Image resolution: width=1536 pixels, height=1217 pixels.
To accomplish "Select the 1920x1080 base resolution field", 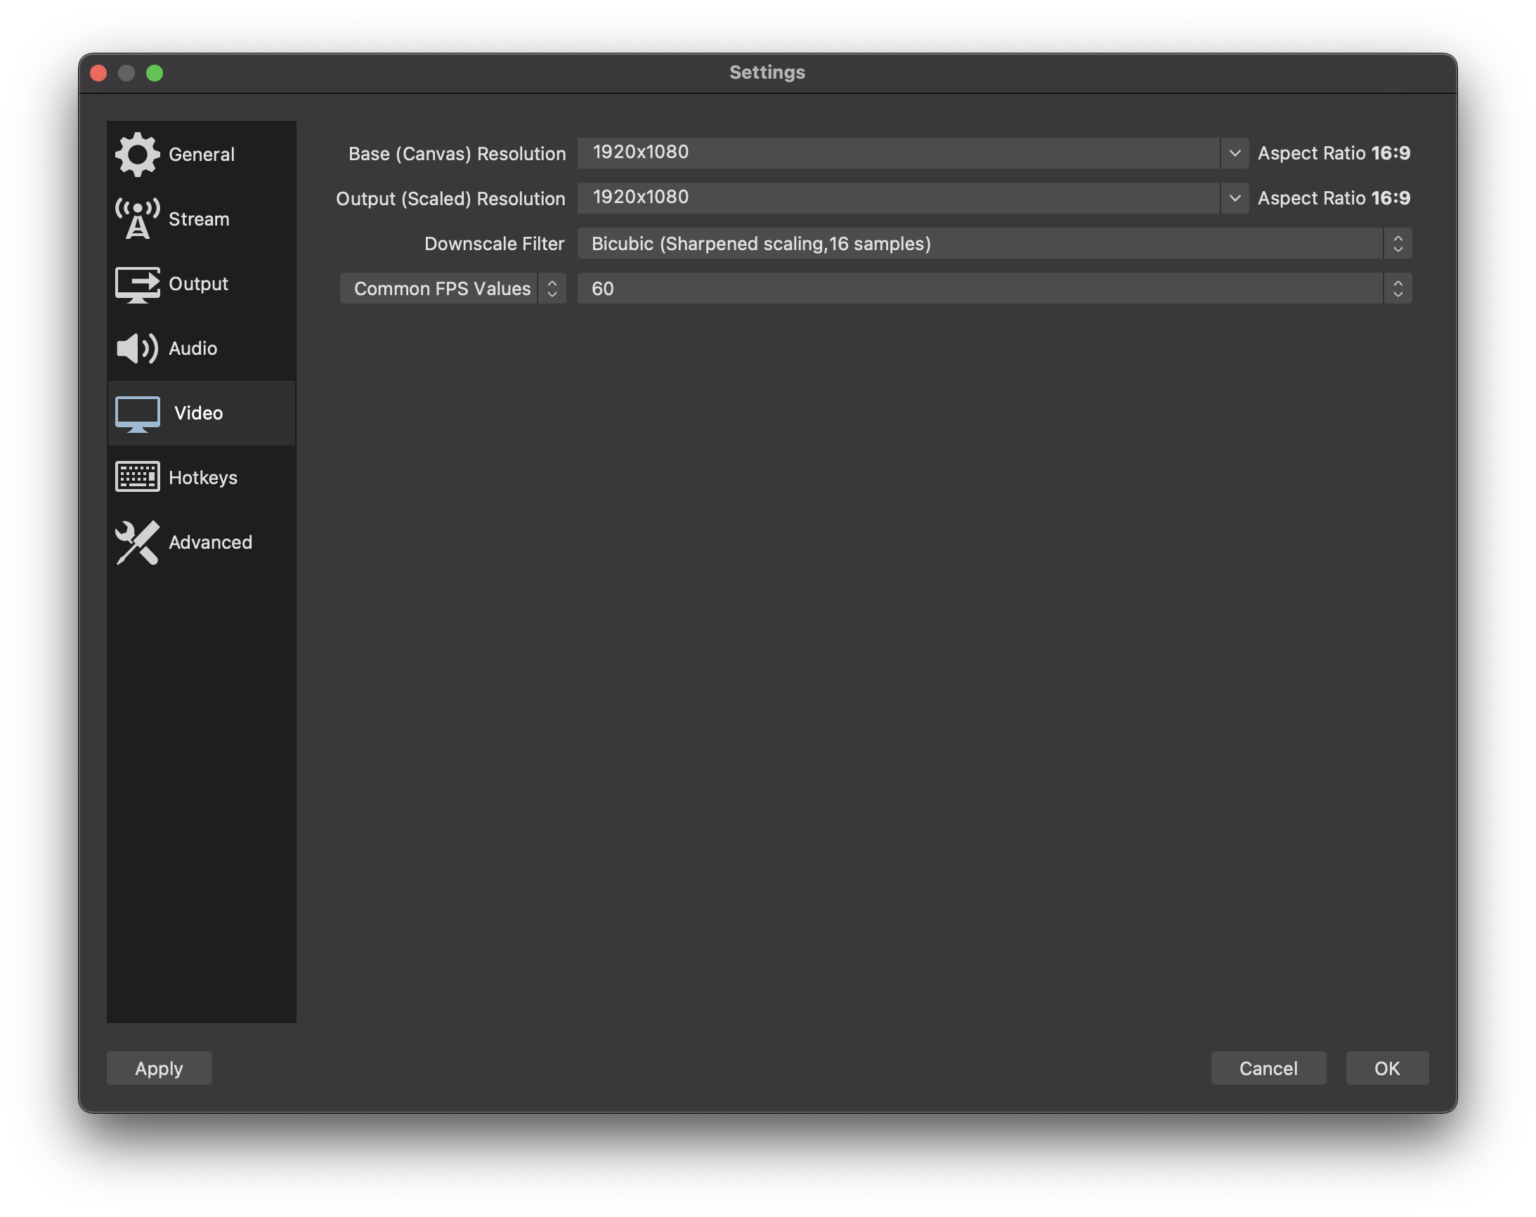I will (900, 153).
